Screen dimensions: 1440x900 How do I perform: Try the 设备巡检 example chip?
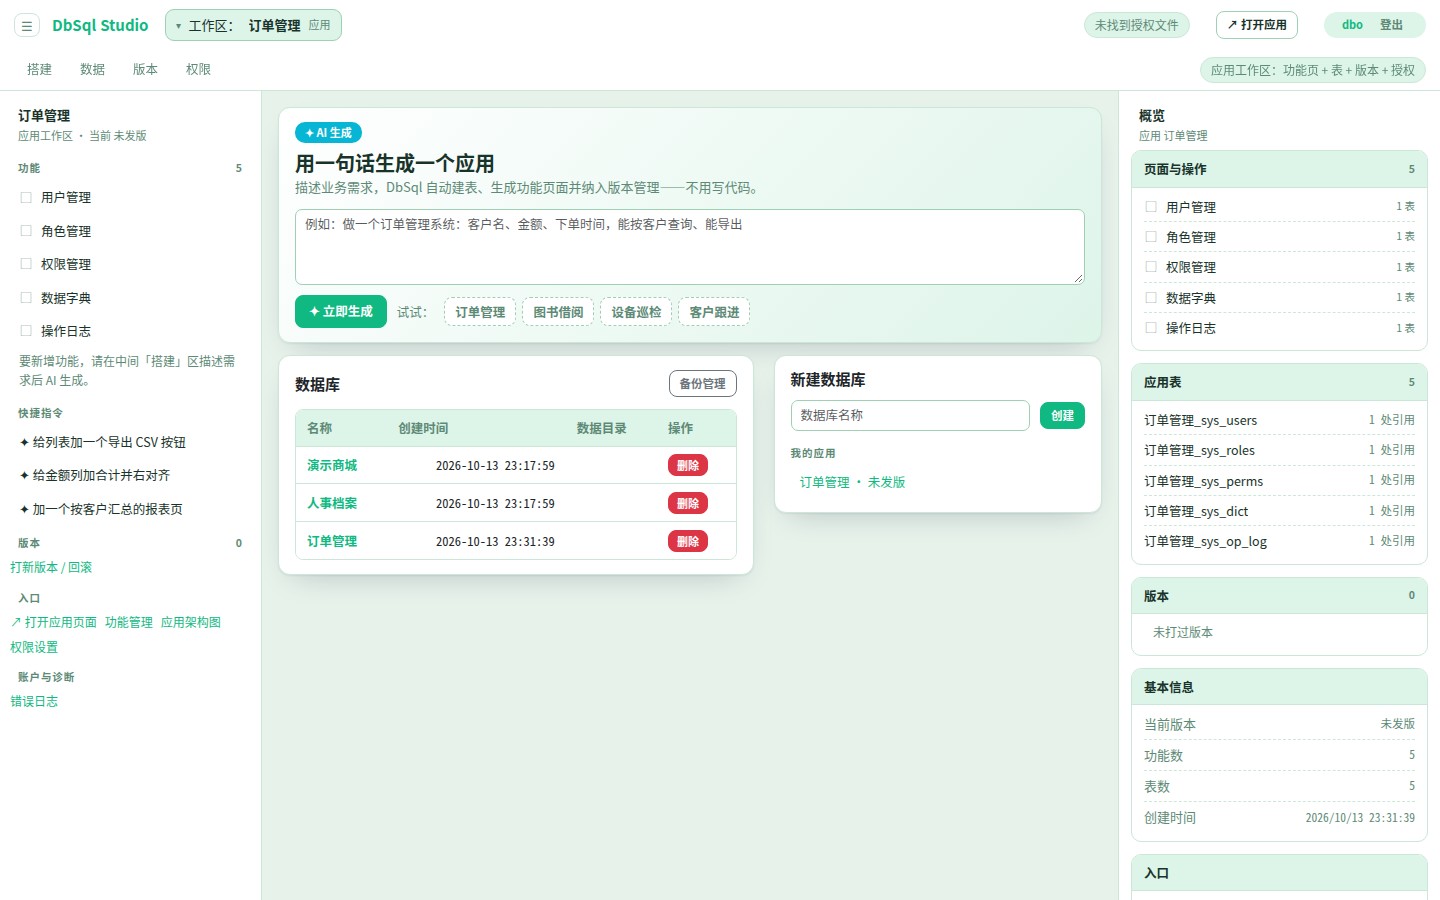point(636,312)
